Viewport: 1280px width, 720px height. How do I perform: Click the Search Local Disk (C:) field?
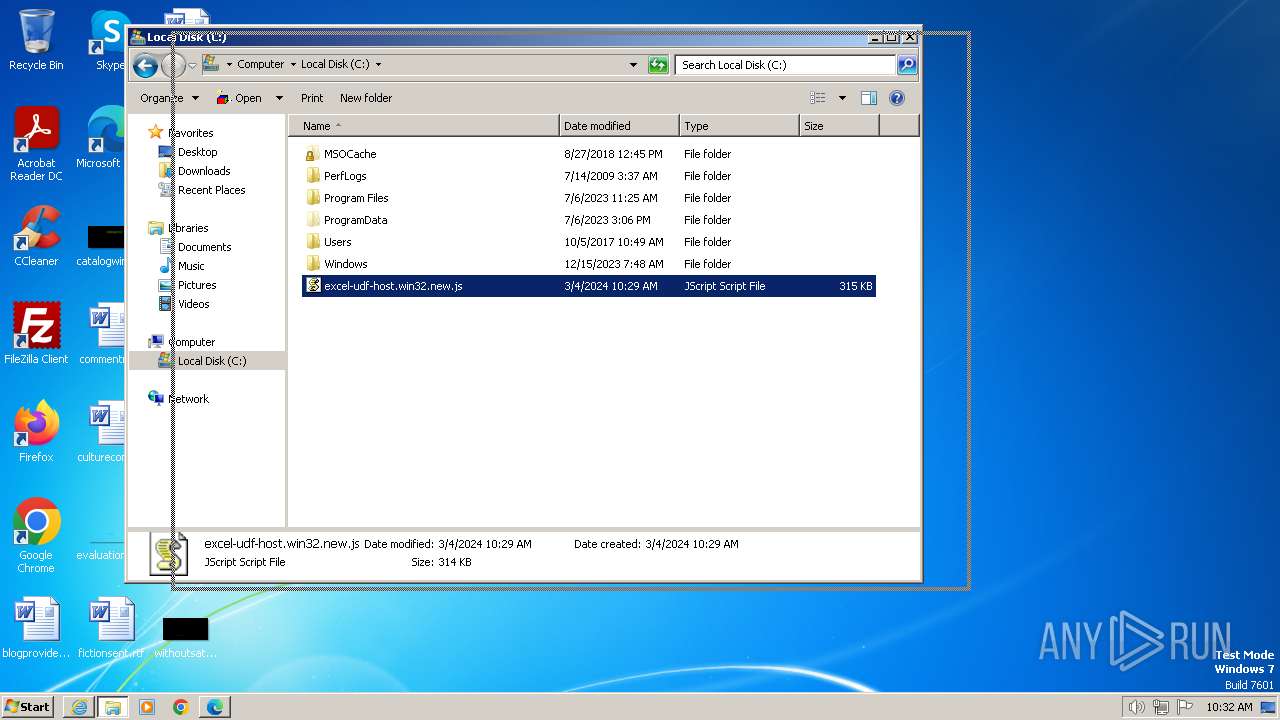785,65
